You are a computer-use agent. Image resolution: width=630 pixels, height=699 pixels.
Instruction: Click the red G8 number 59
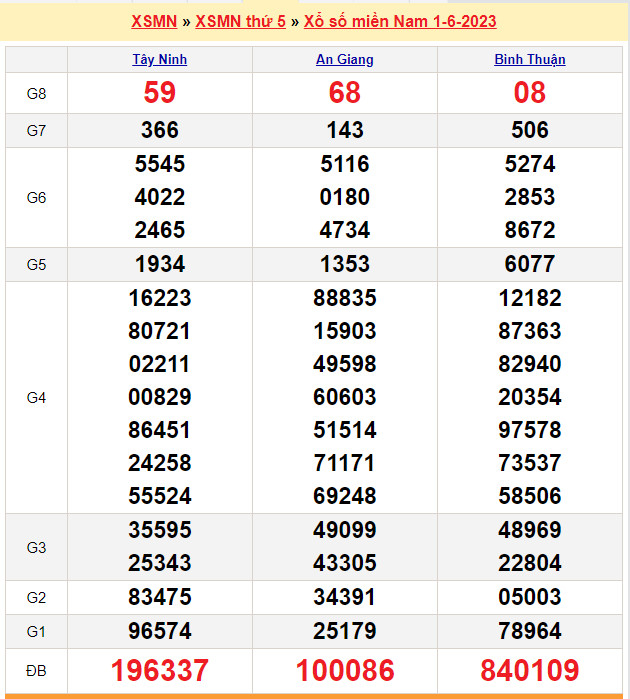coord(160,93)
